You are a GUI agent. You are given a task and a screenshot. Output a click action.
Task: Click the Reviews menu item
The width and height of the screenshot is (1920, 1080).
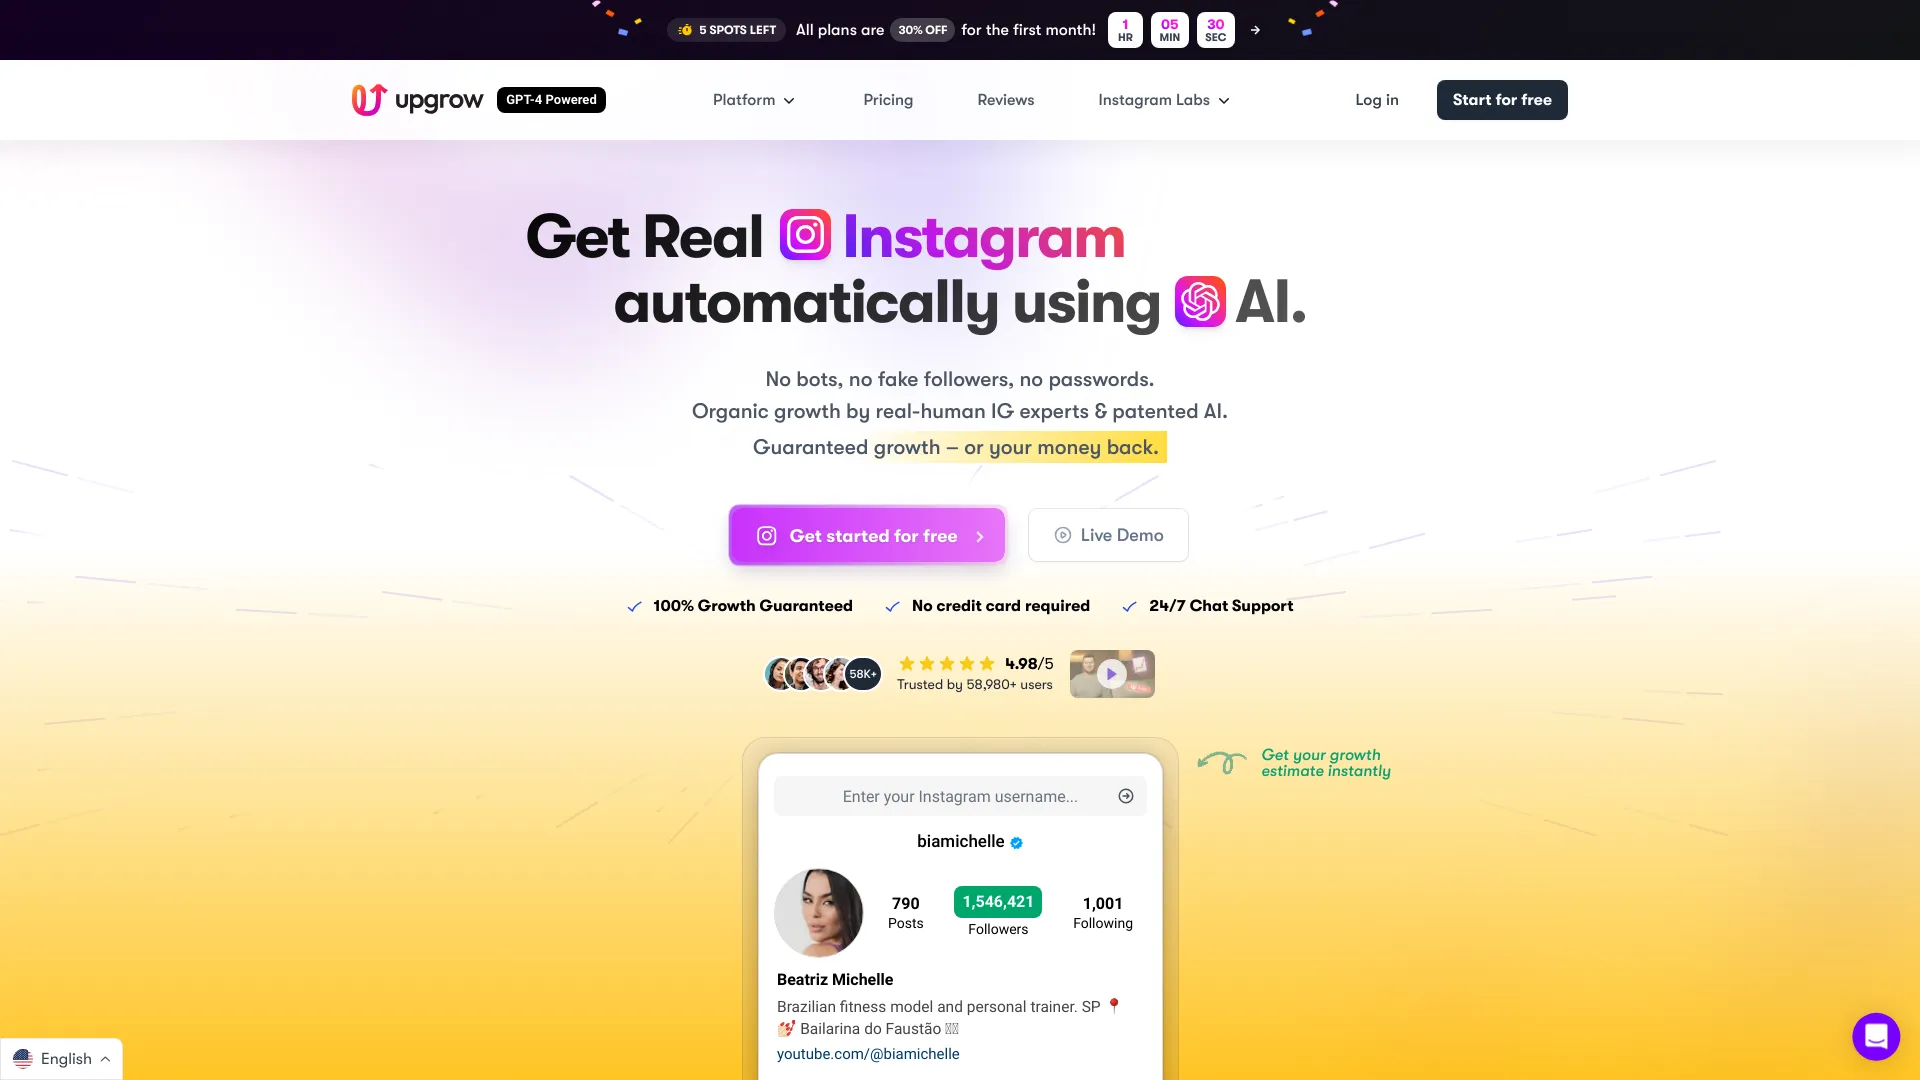pos(1005,100)
